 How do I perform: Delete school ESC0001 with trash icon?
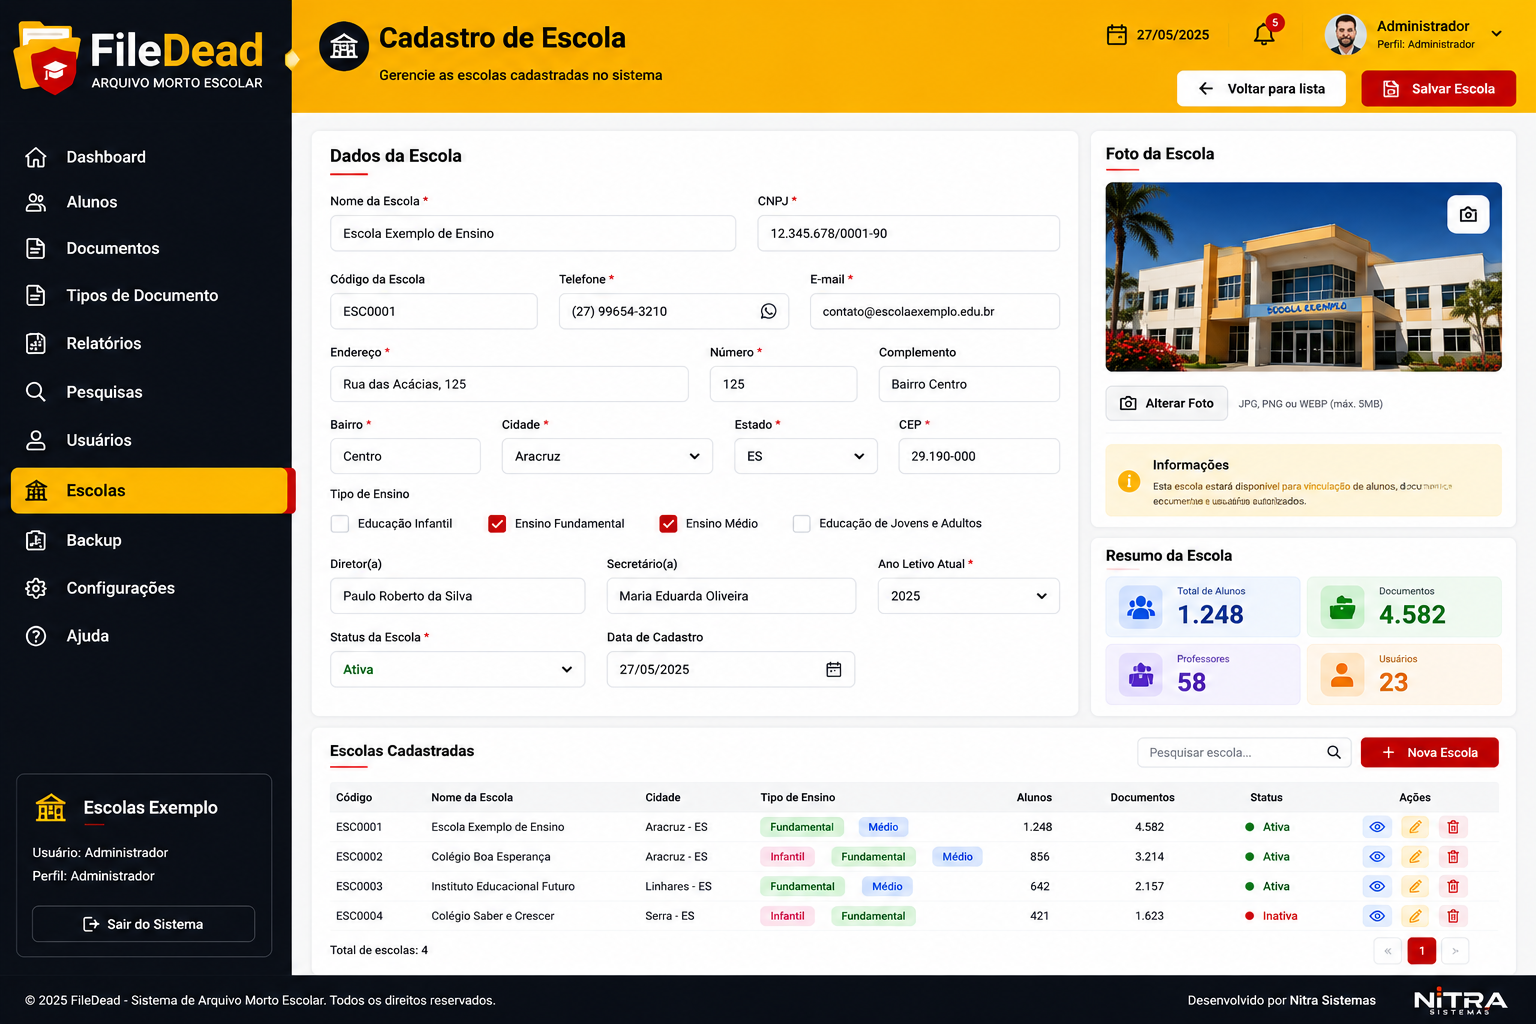(1453, 827)
